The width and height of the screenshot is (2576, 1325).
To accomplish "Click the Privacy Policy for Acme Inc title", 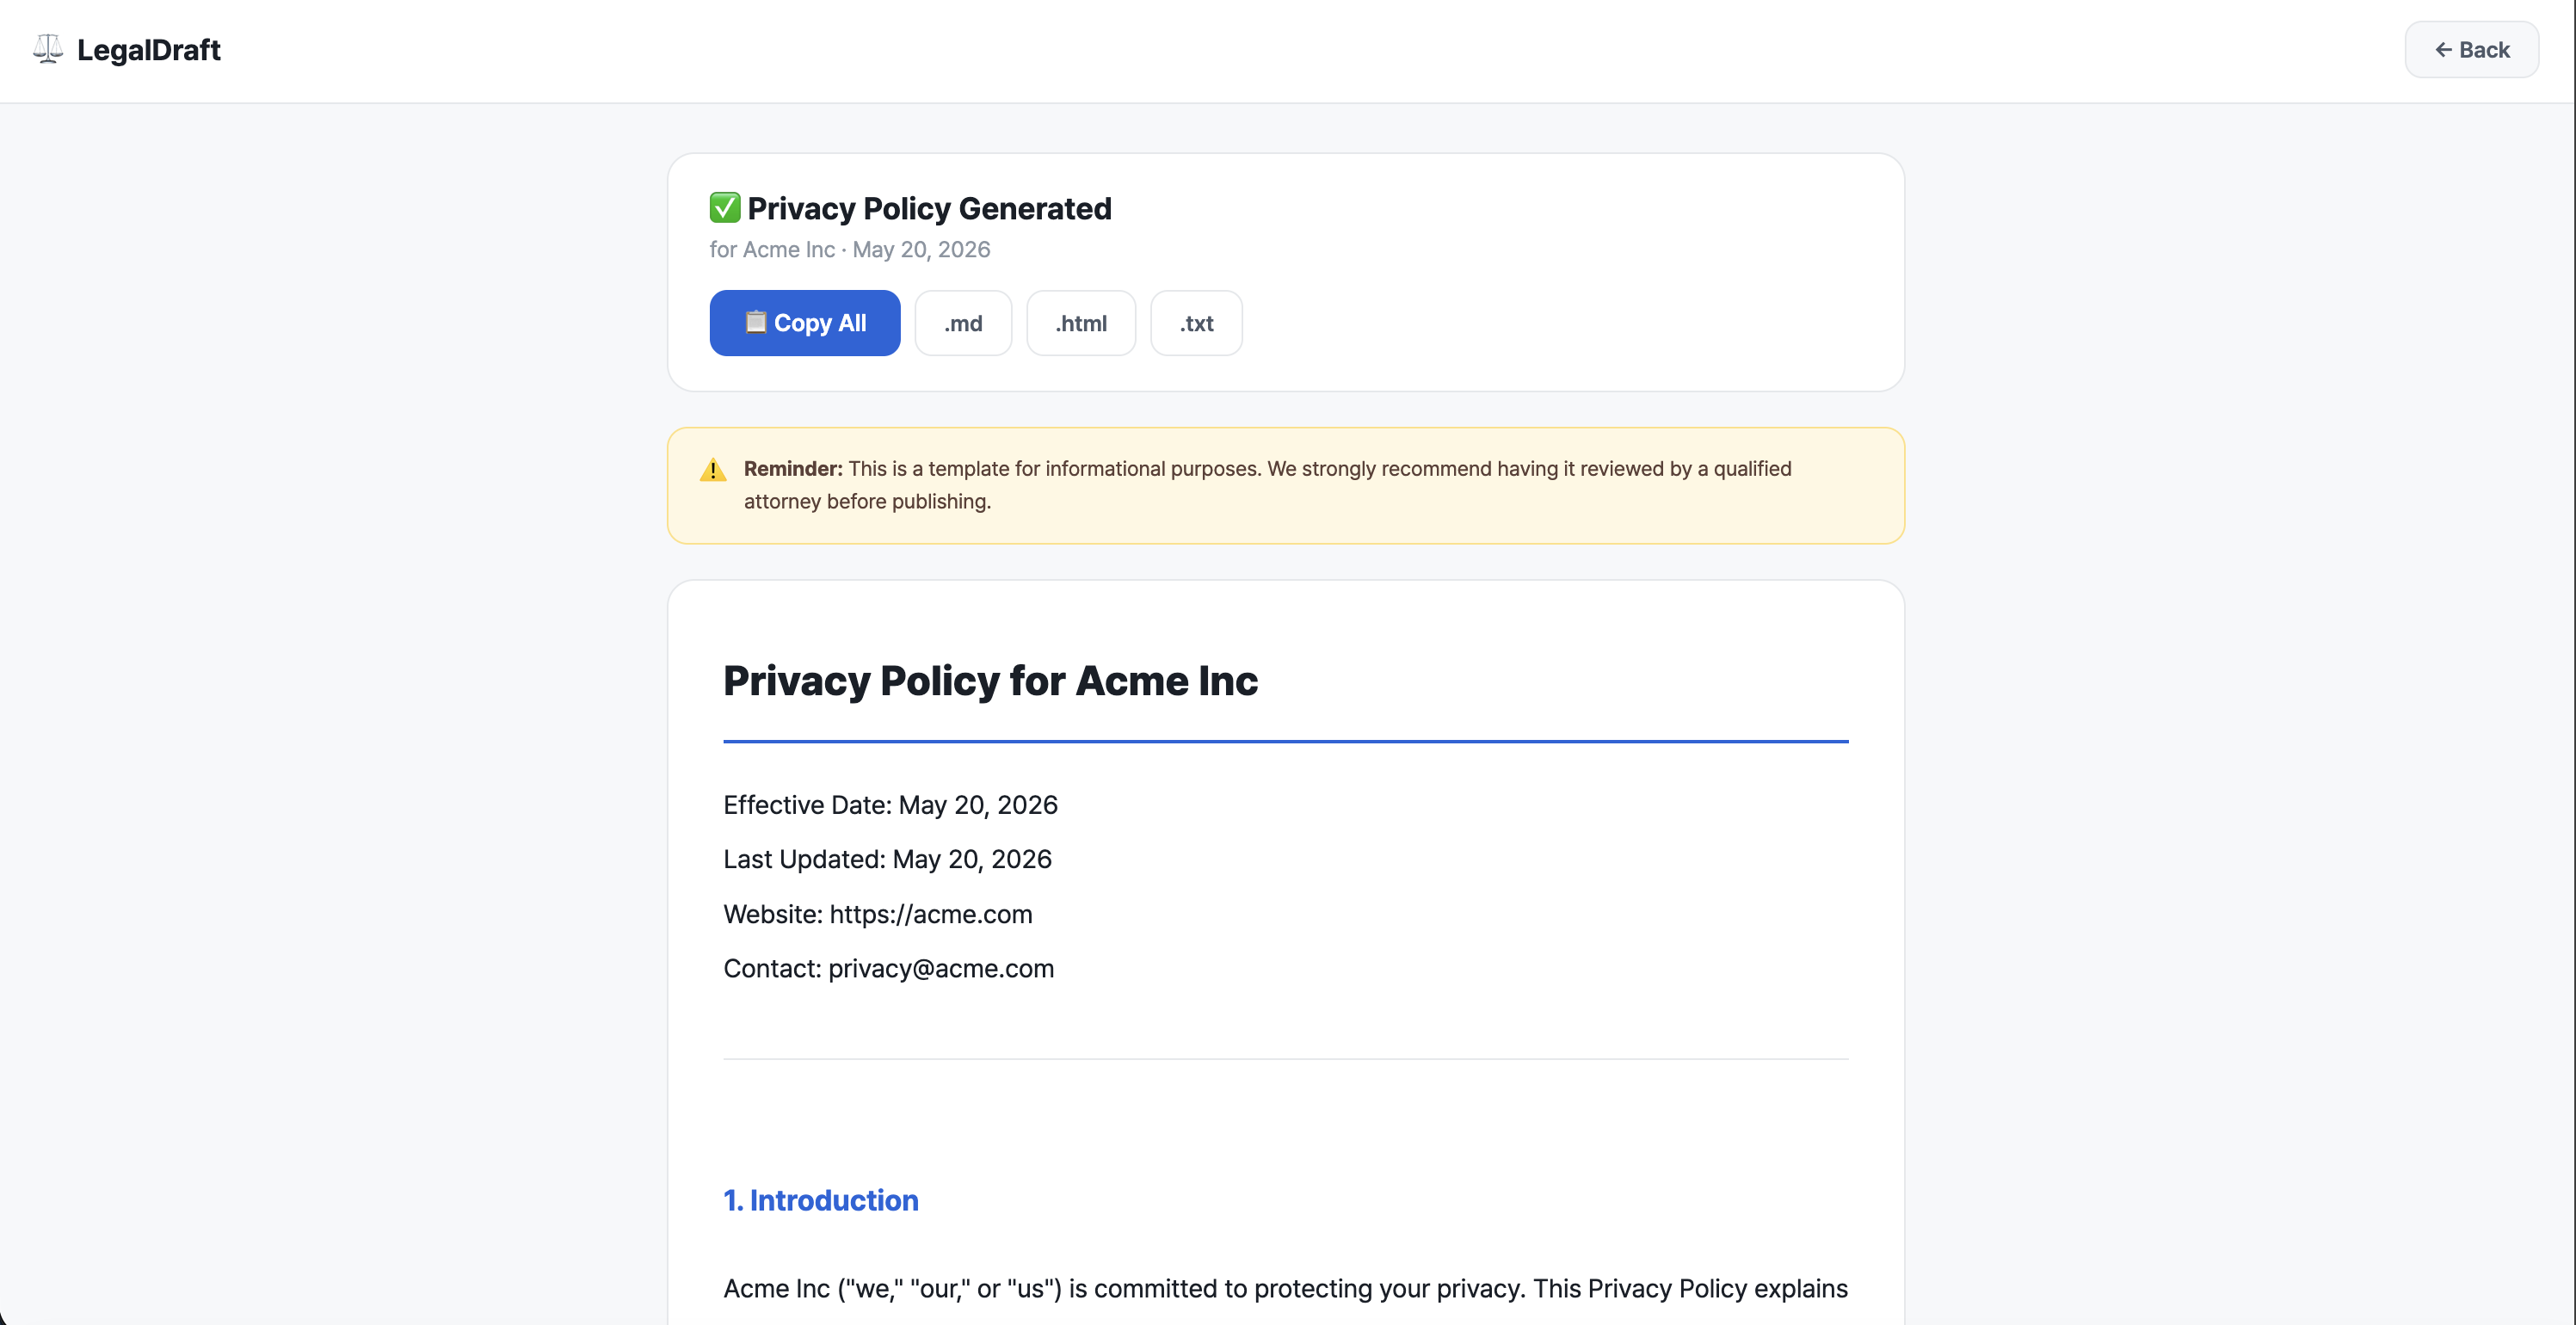I will [x=990, y=681].
